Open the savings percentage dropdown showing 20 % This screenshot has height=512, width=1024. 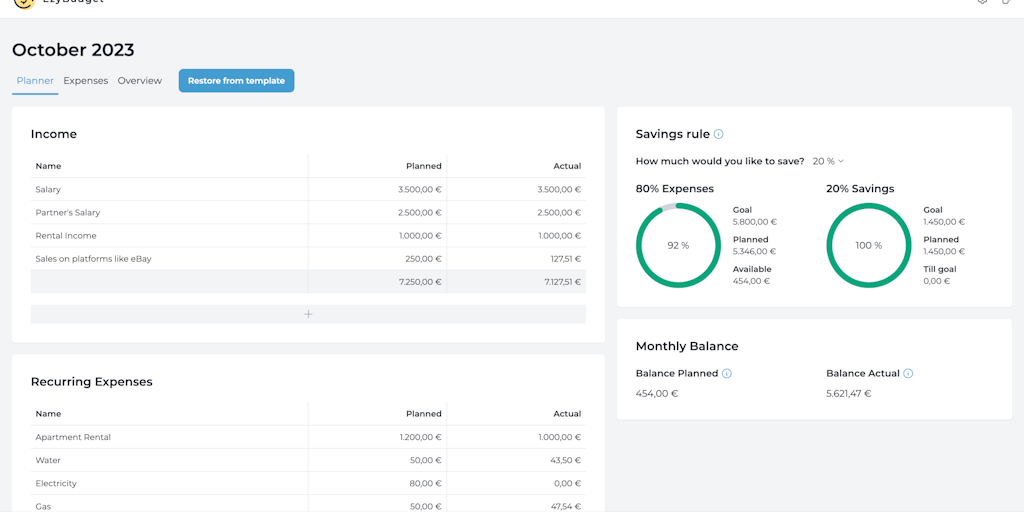(828, 161)
